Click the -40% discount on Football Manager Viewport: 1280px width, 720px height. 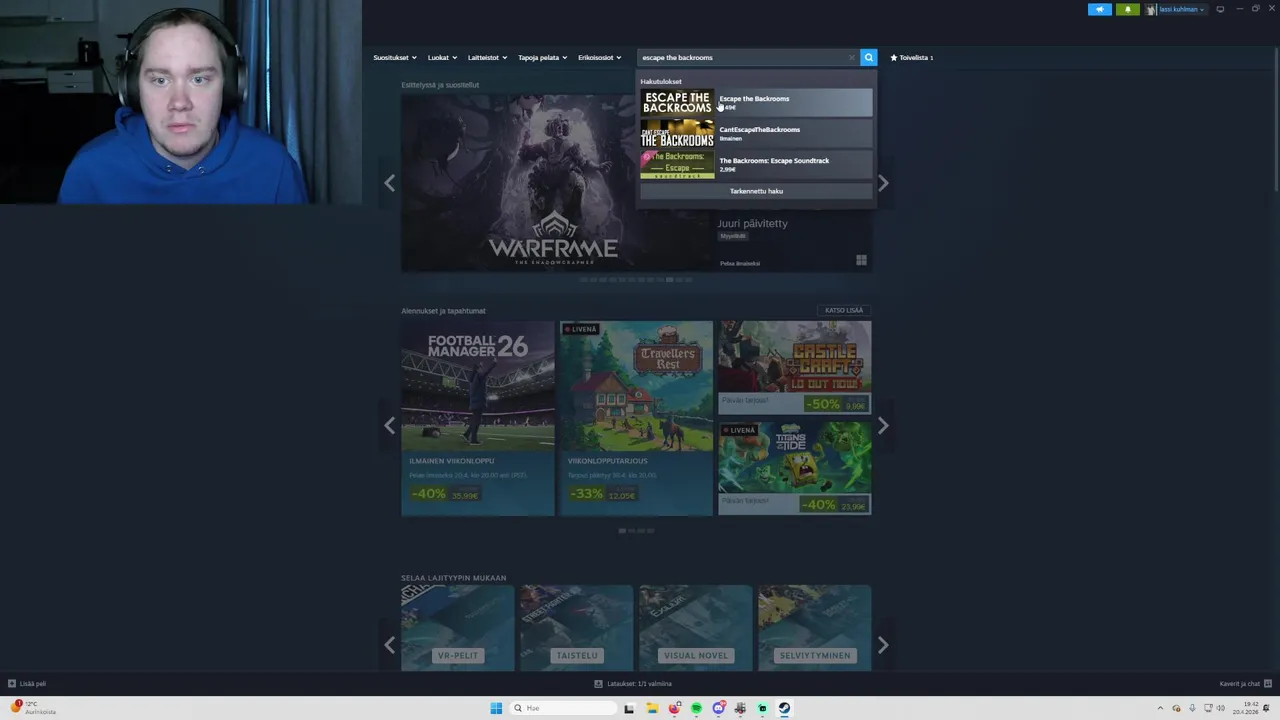(x=428, y=494)
